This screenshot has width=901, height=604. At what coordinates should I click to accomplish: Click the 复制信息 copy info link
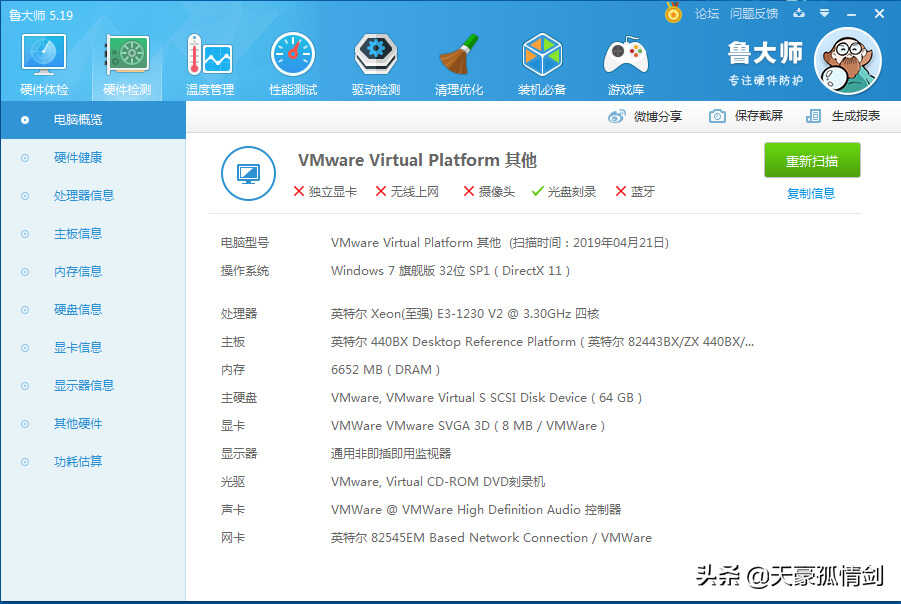[x=811, y=194]
